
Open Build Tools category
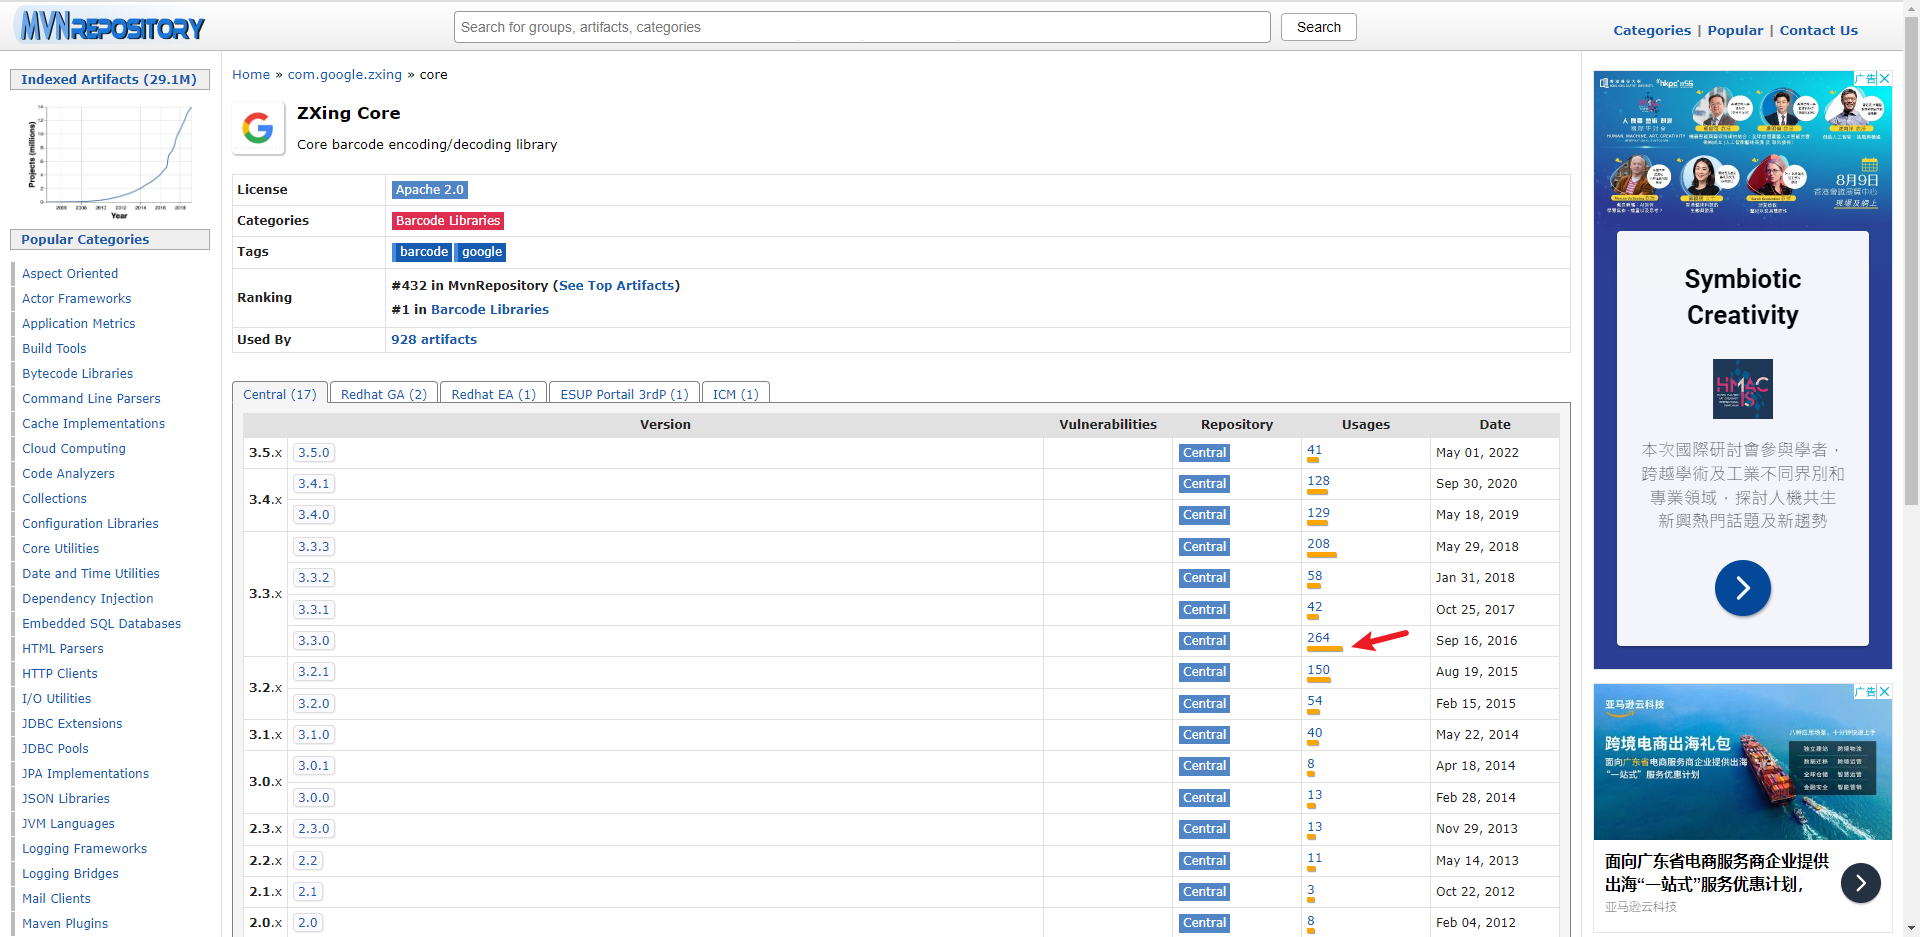pos(54,348)
